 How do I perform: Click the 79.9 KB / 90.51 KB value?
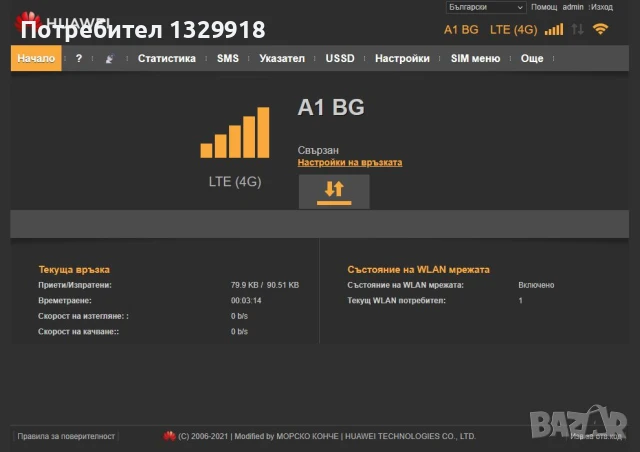click(x=265, y=285)
